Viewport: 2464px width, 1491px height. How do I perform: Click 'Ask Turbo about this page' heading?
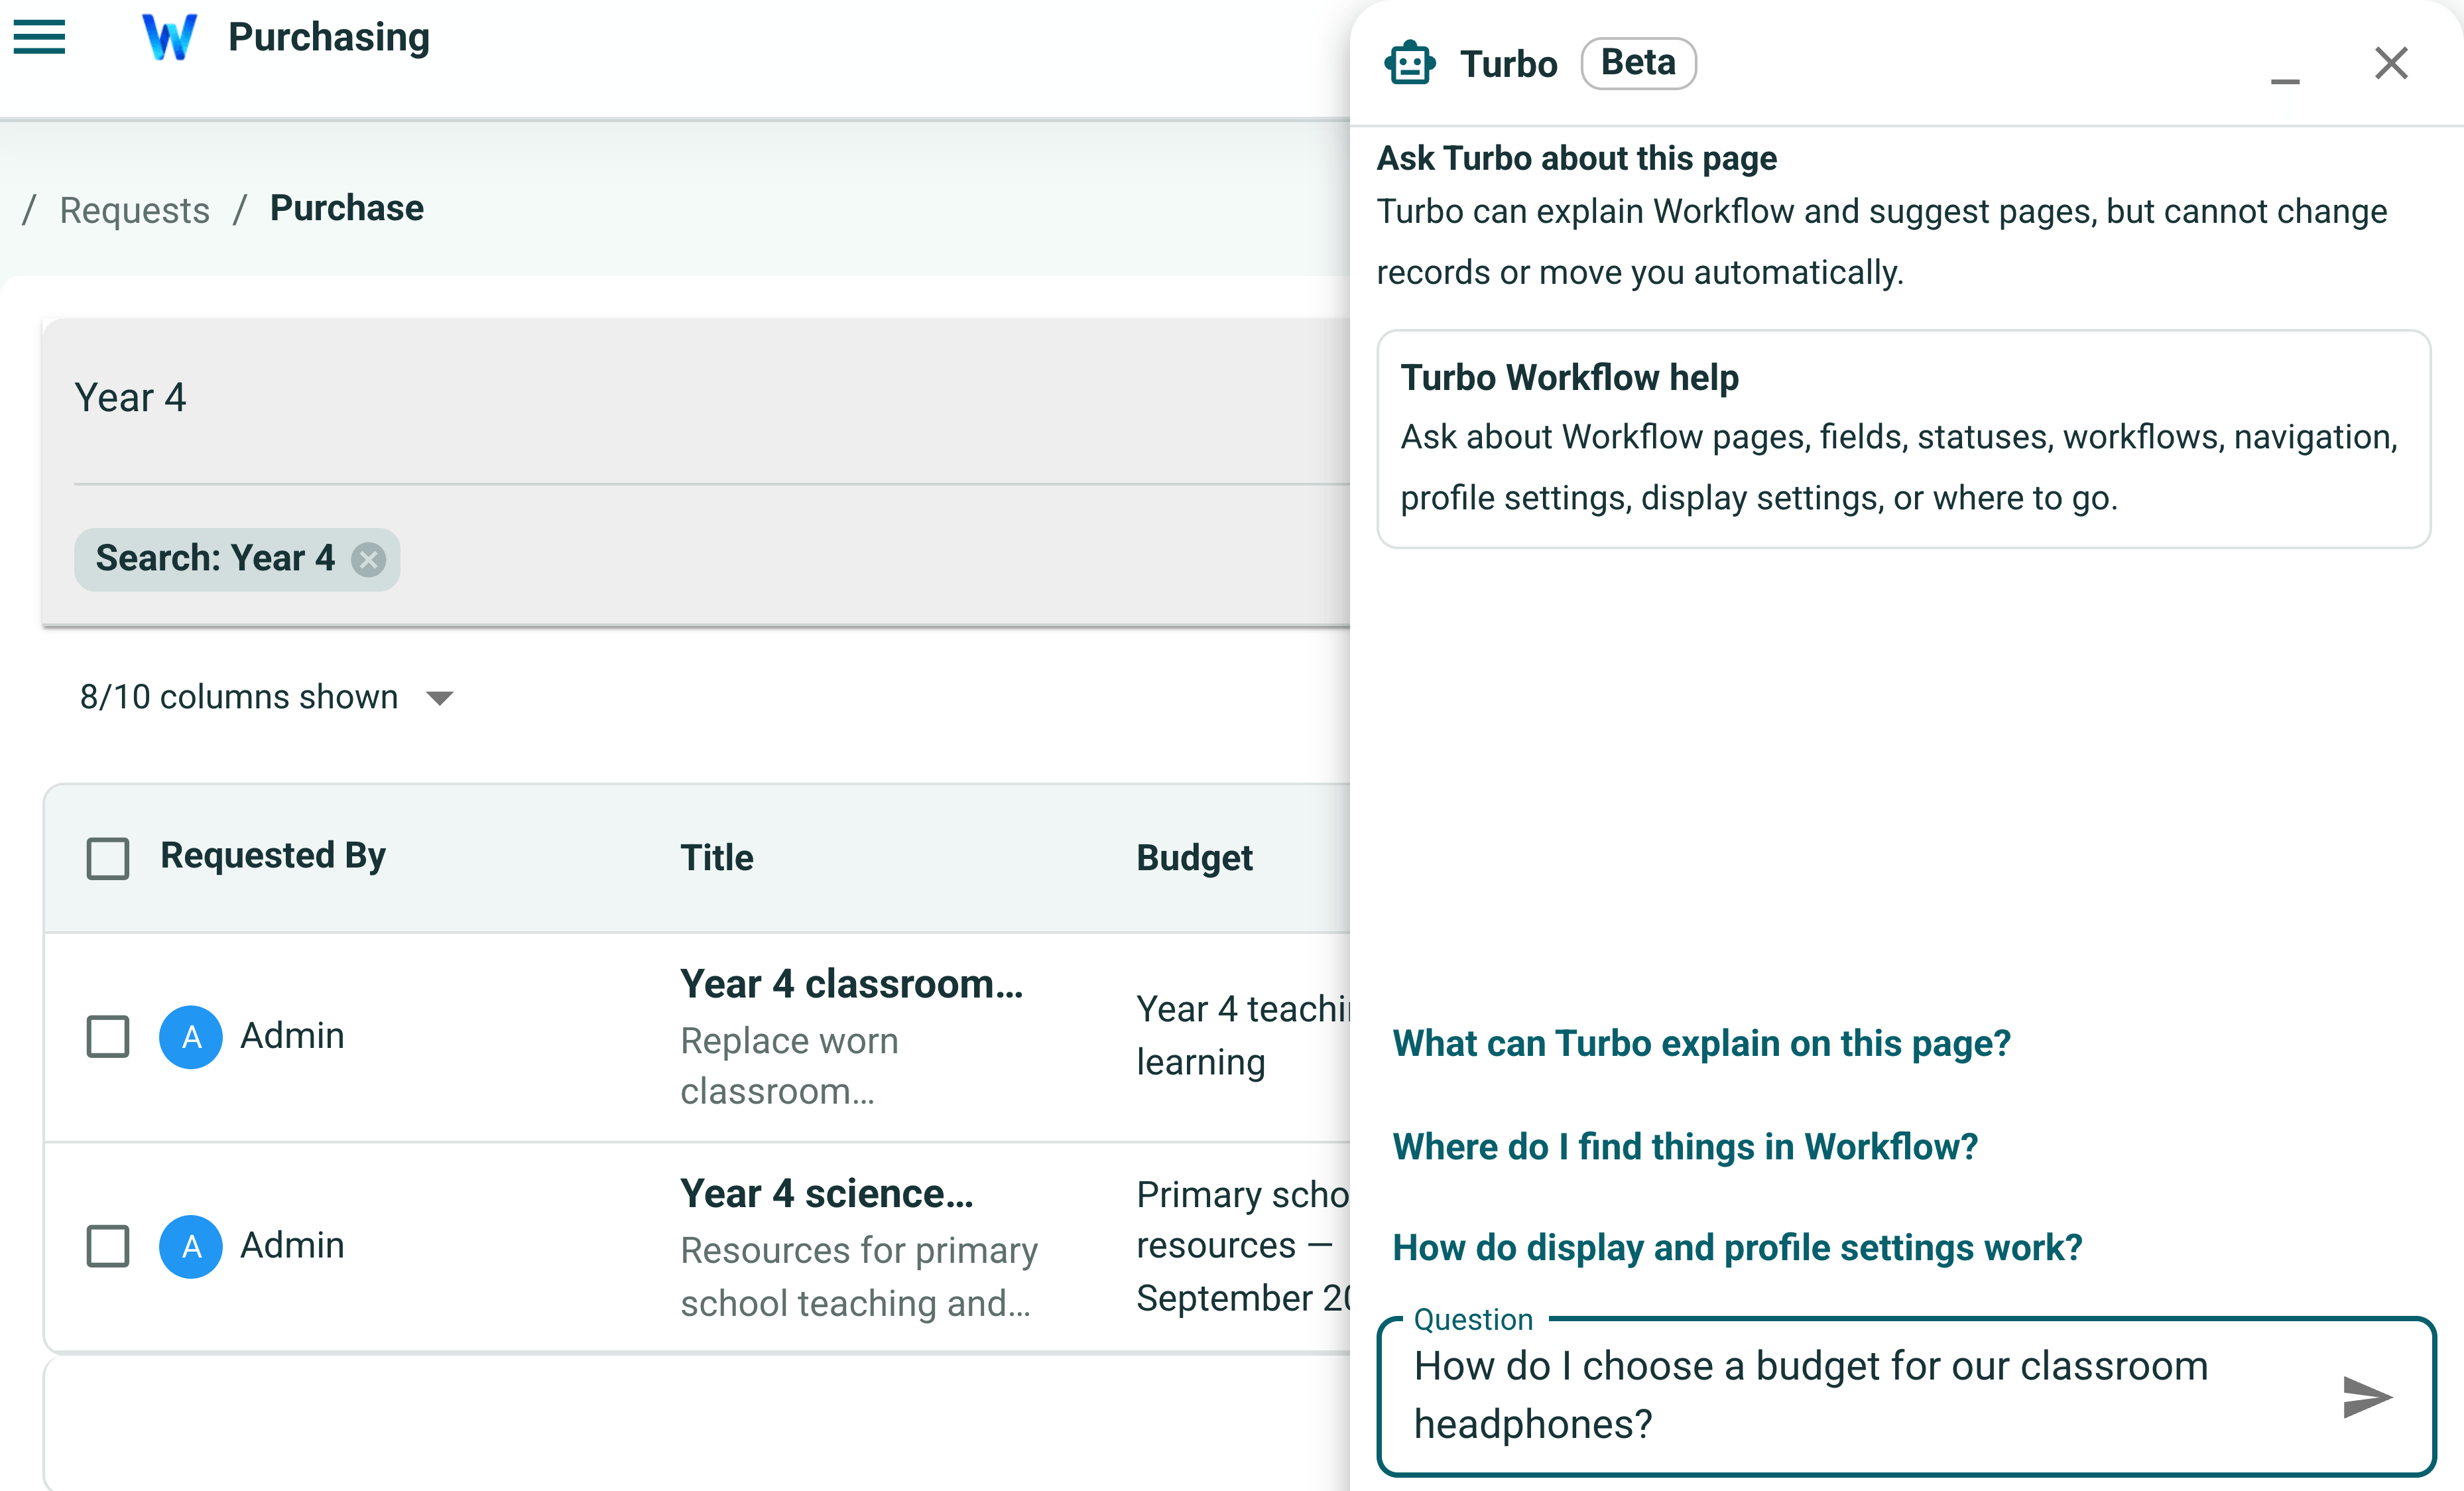[x=1576, y=158]
